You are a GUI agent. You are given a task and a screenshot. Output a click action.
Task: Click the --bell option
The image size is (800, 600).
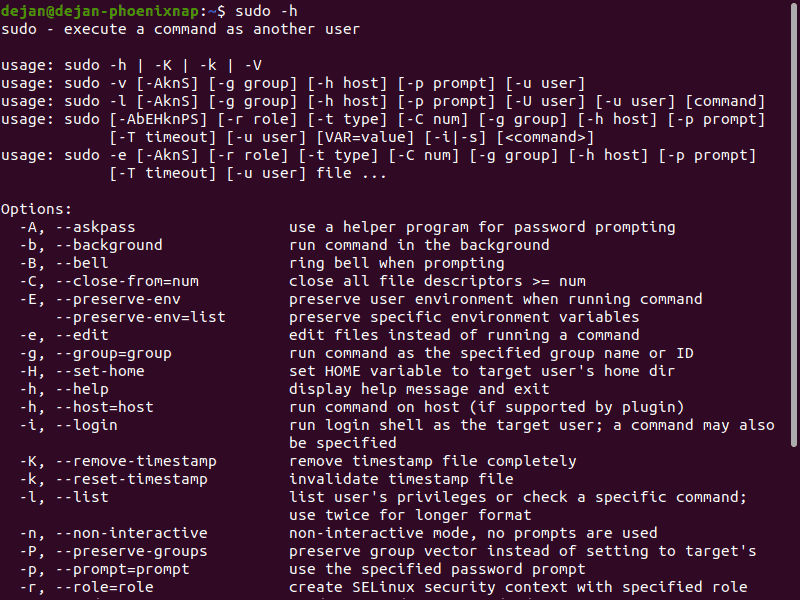[x=86, y=263]
